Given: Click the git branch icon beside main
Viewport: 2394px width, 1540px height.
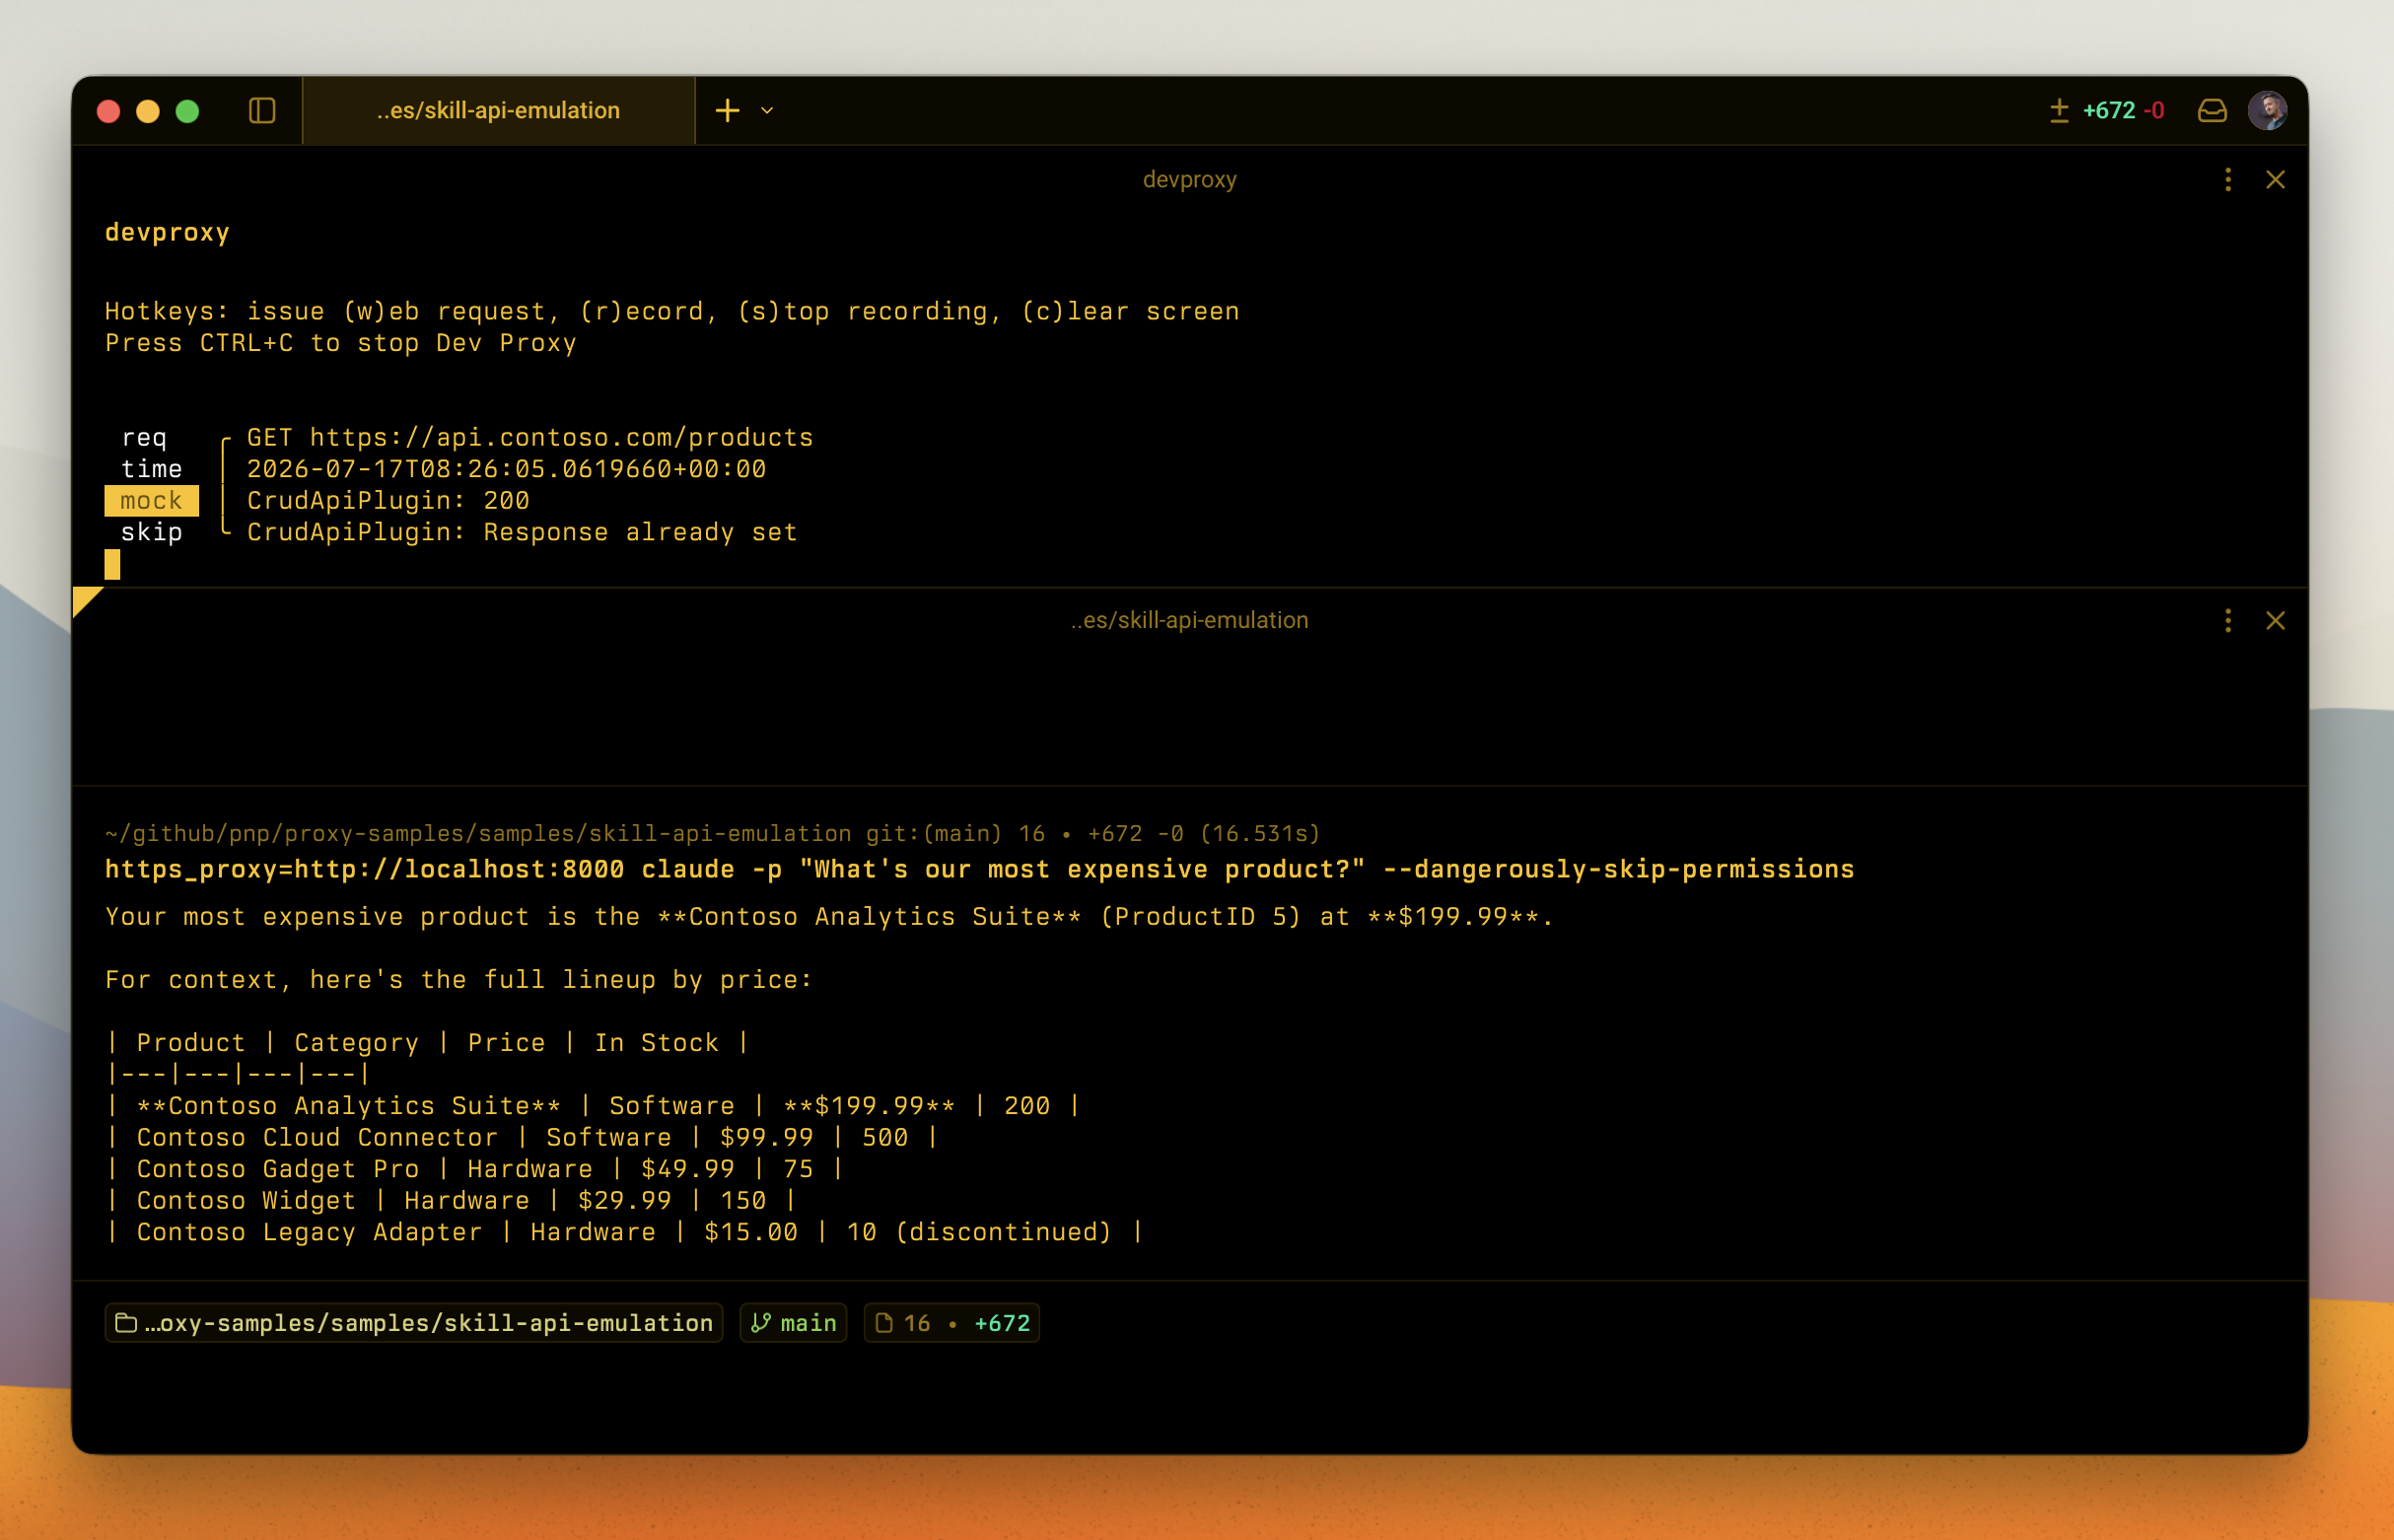Looking at the screenshot, I should (x=761, y=1324).
